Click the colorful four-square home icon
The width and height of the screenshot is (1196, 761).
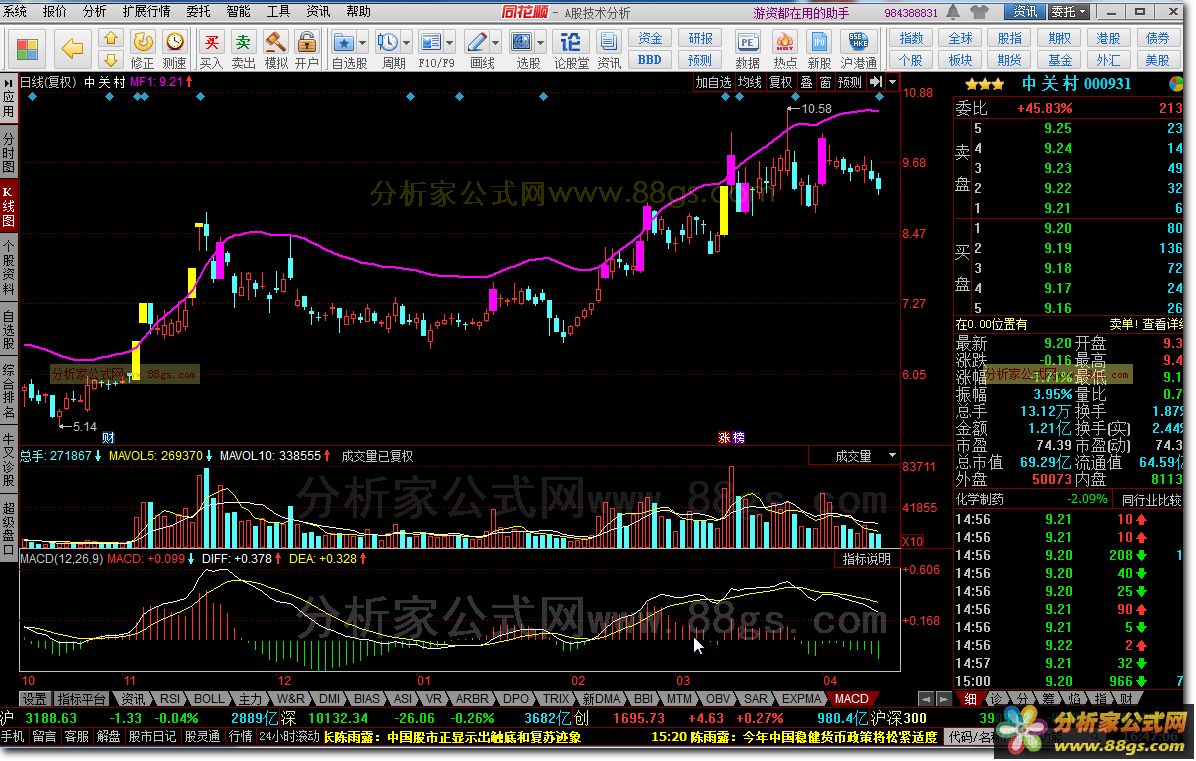pyautogui.click(x=27, y=50)
